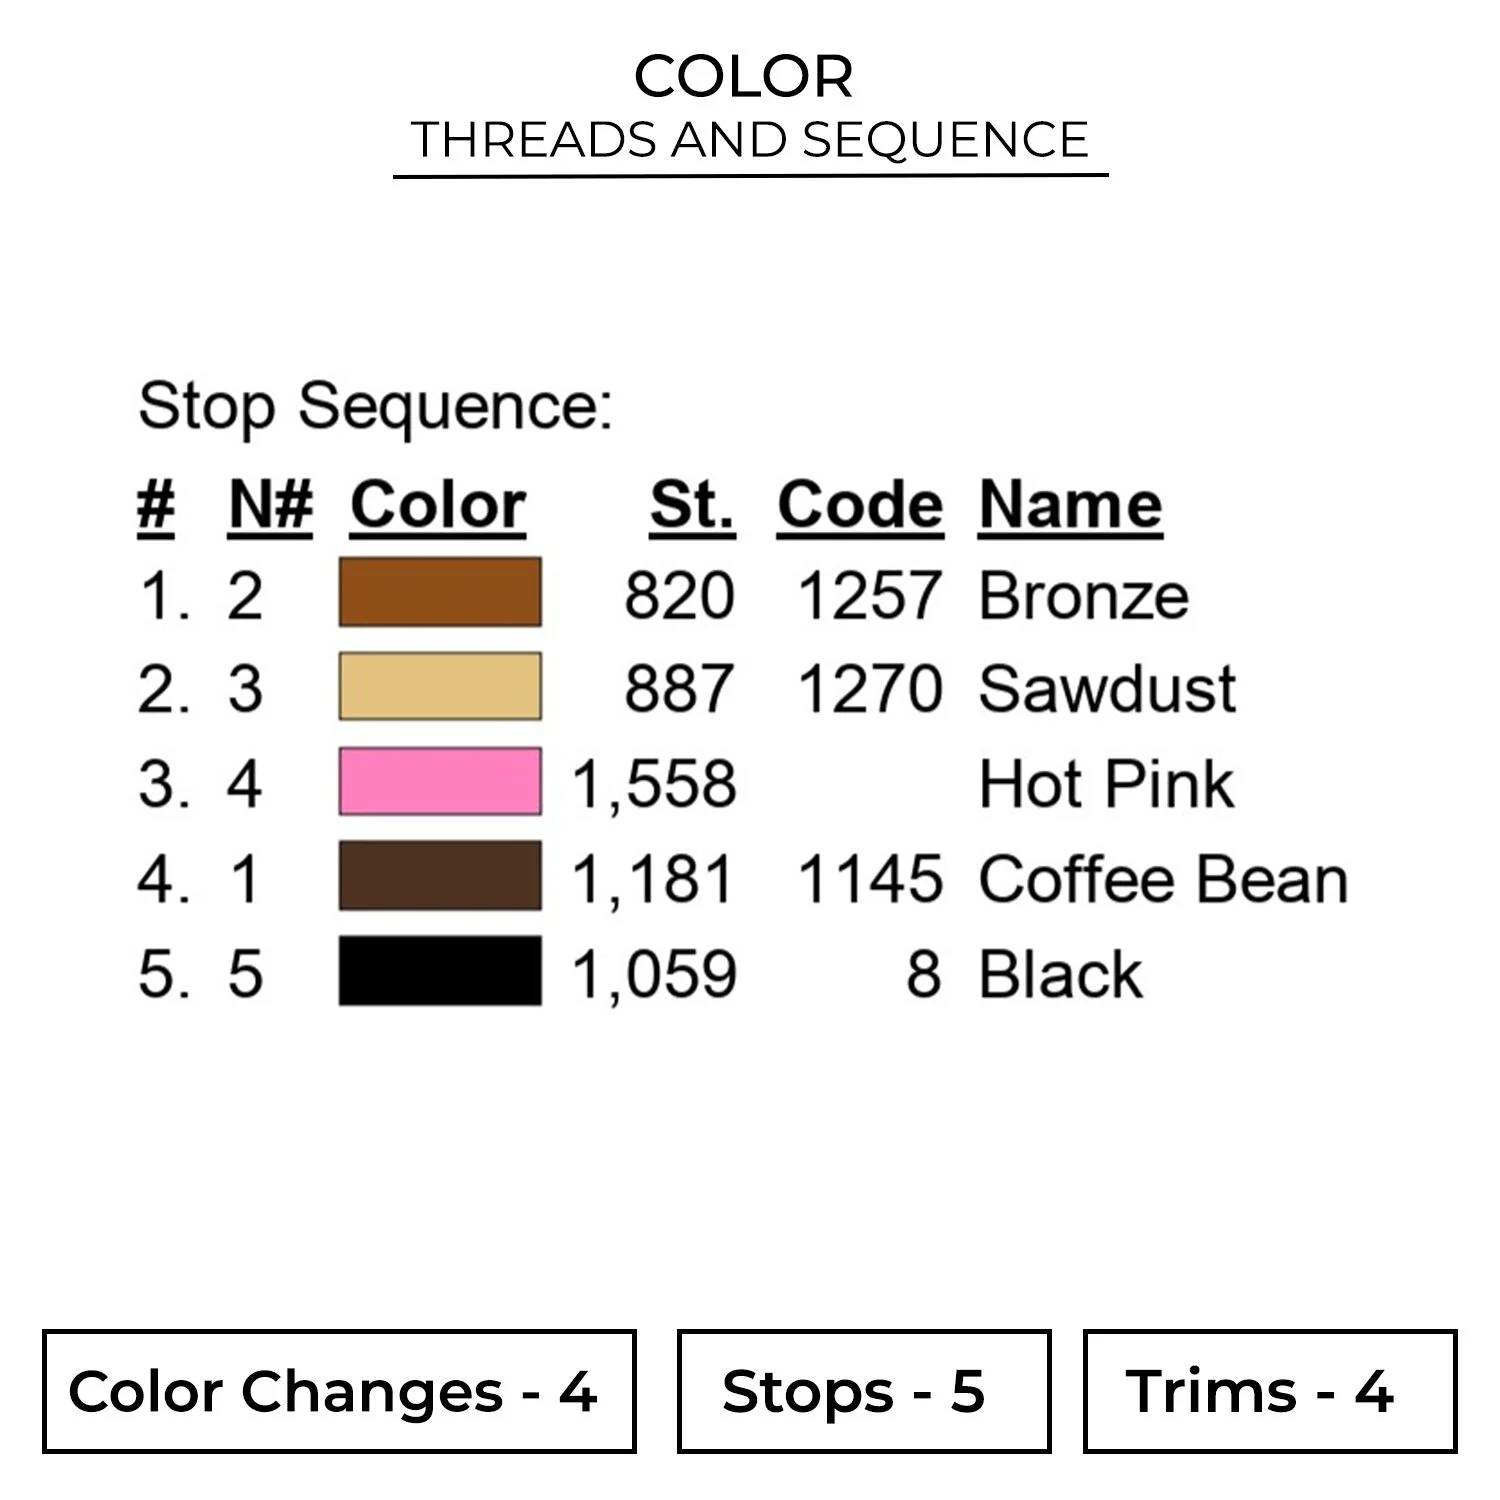Click the Name column header
The image size is (1500, 1500).
(x=1070, y=505)
